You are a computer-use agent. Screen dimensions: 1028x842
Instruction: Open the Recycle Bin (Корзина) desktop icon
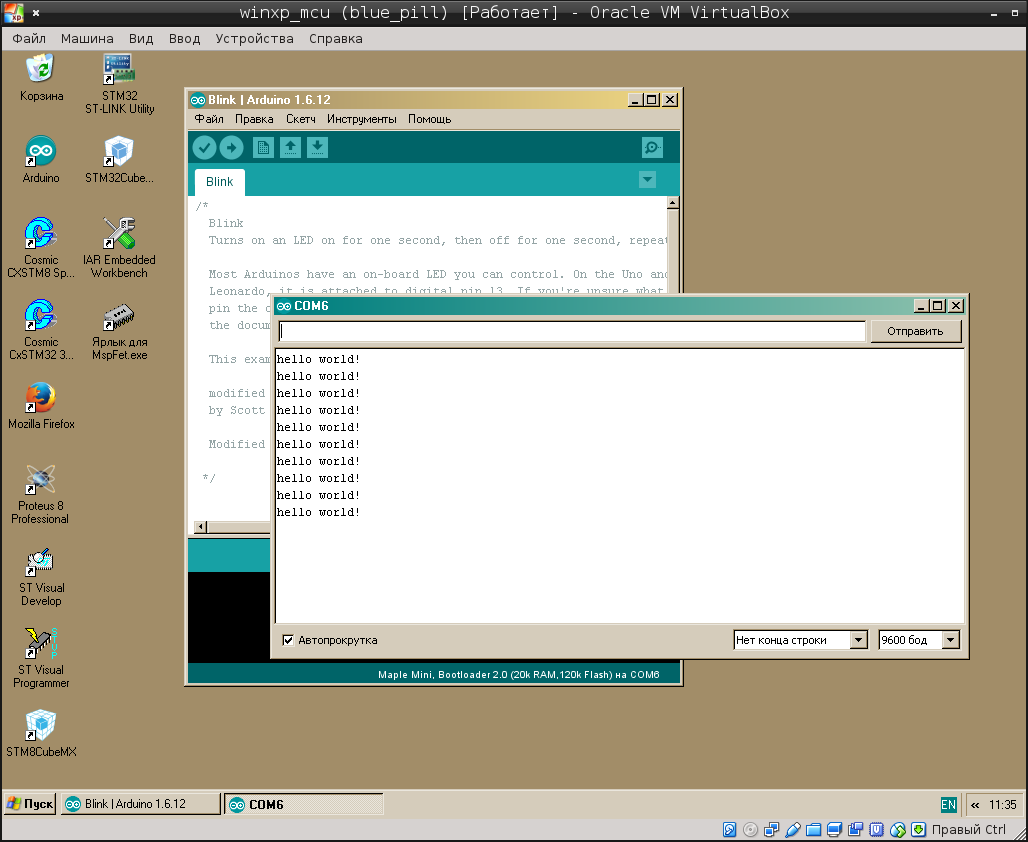pos(41,79)
